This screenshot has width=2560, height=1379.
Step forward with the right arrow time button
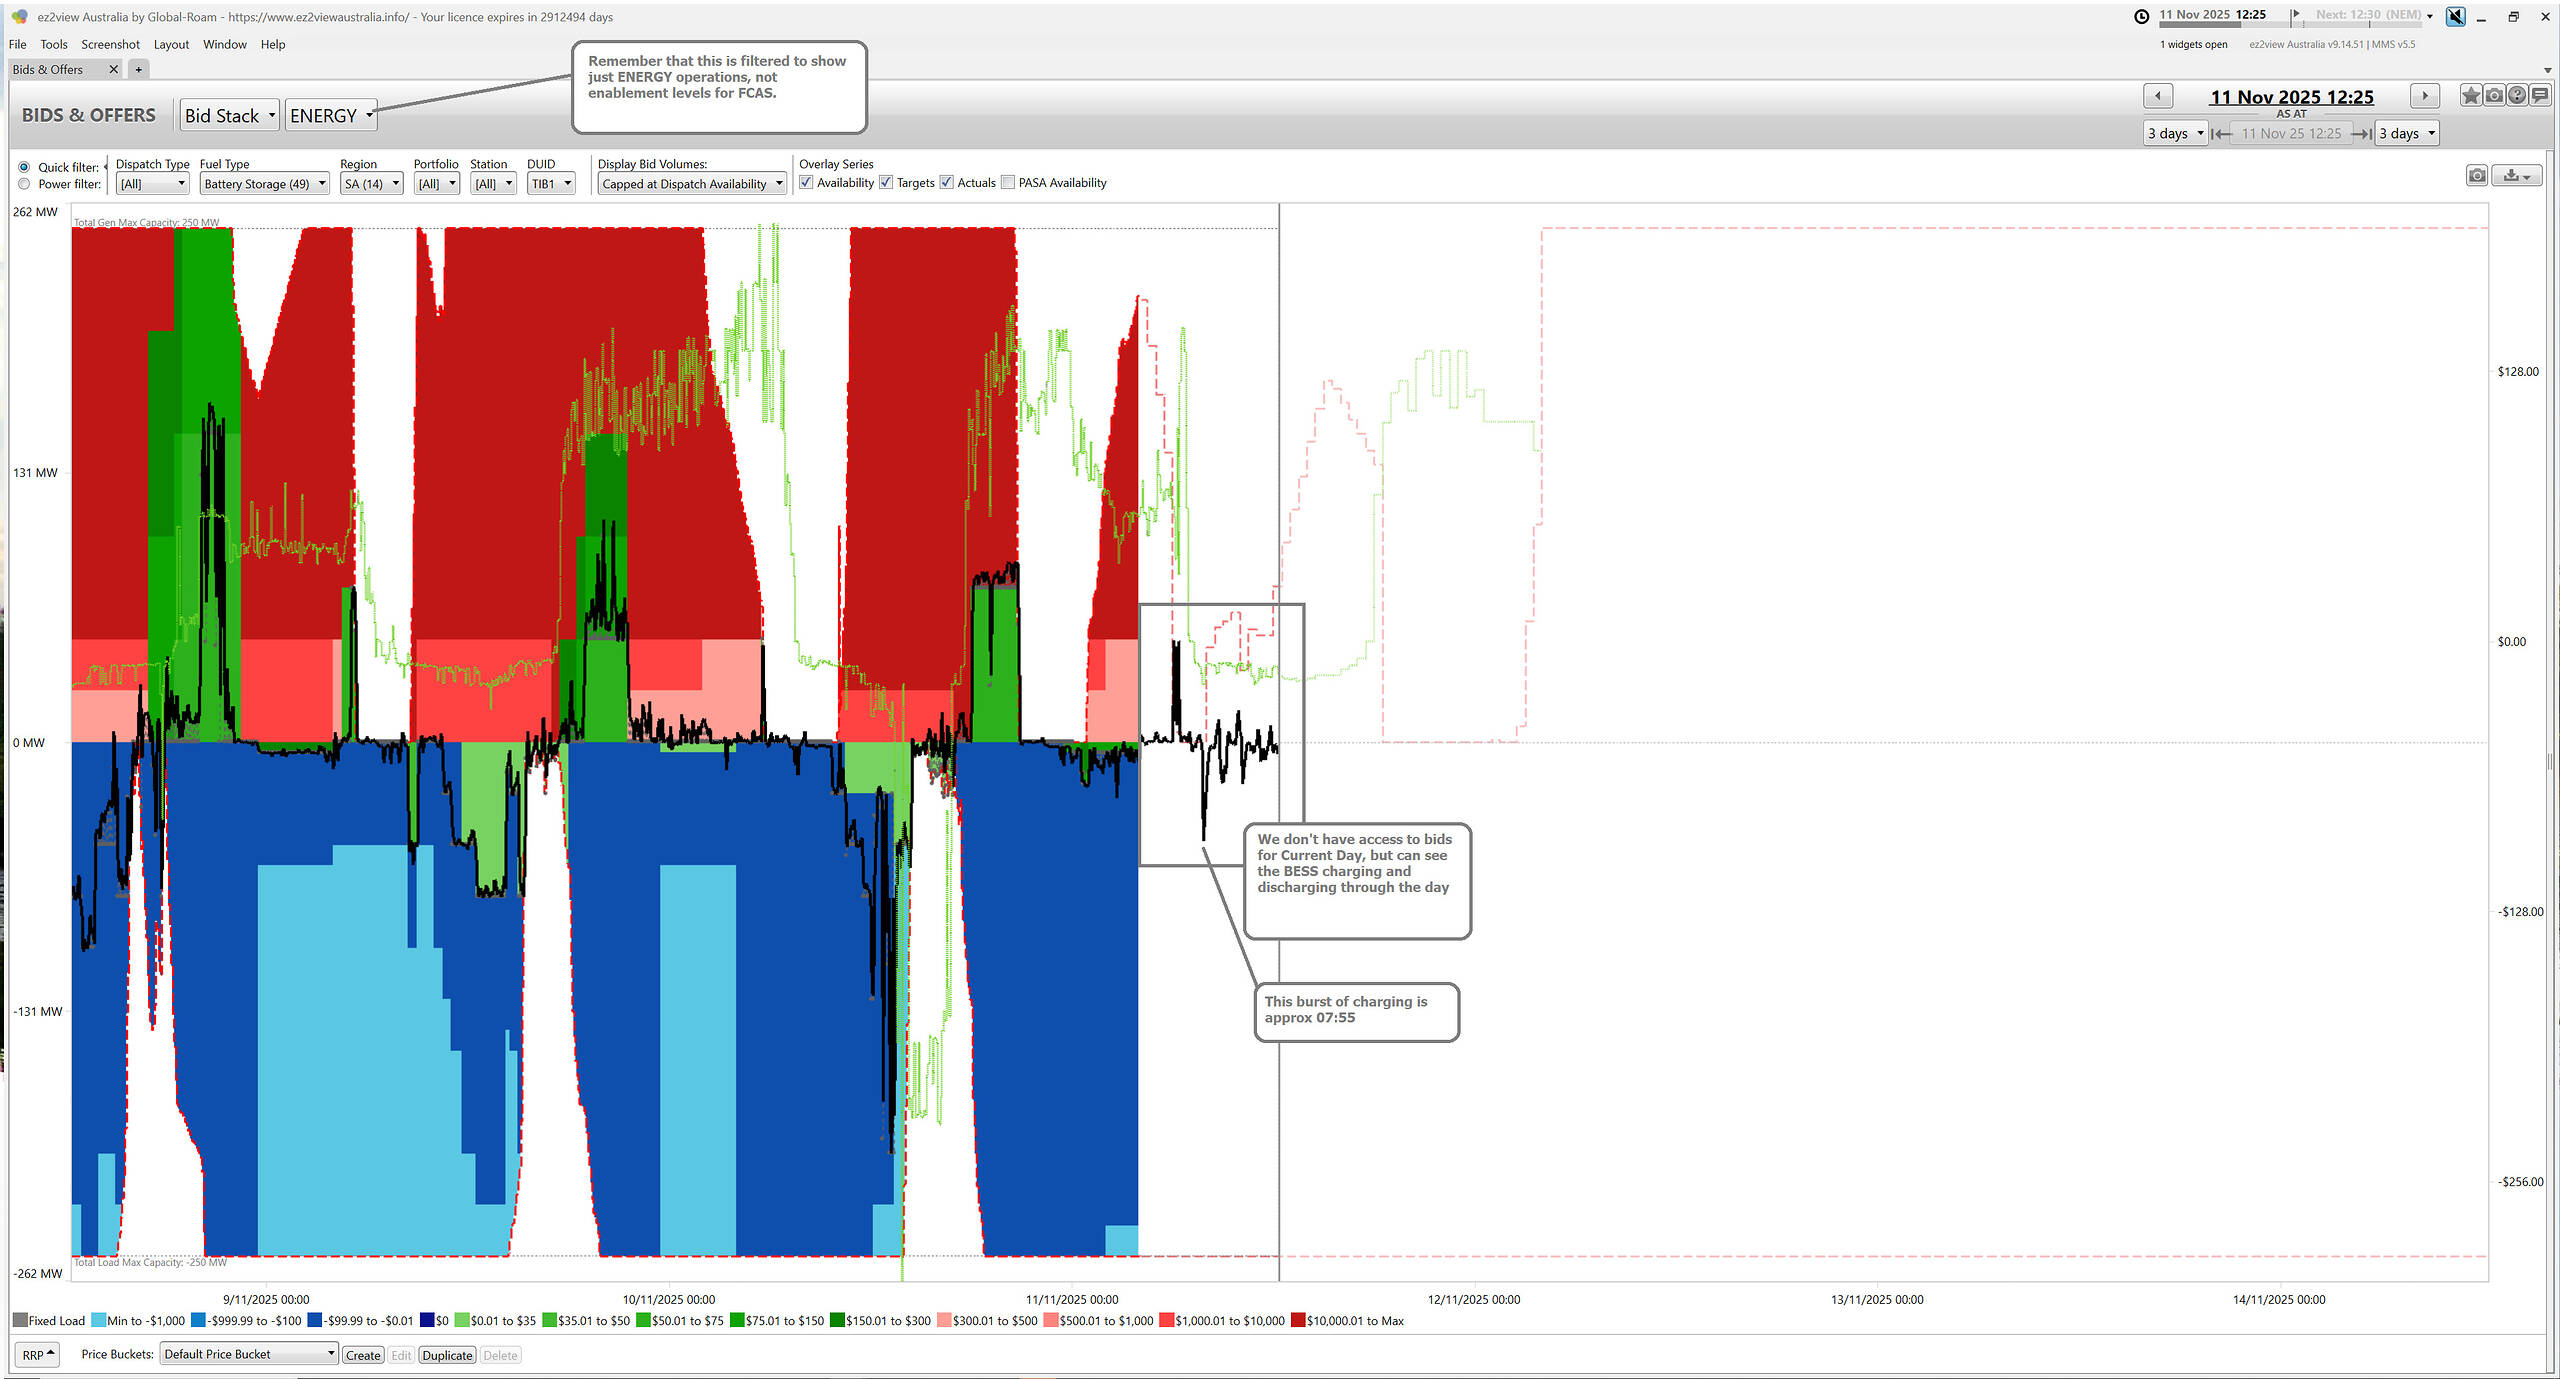2424,96
